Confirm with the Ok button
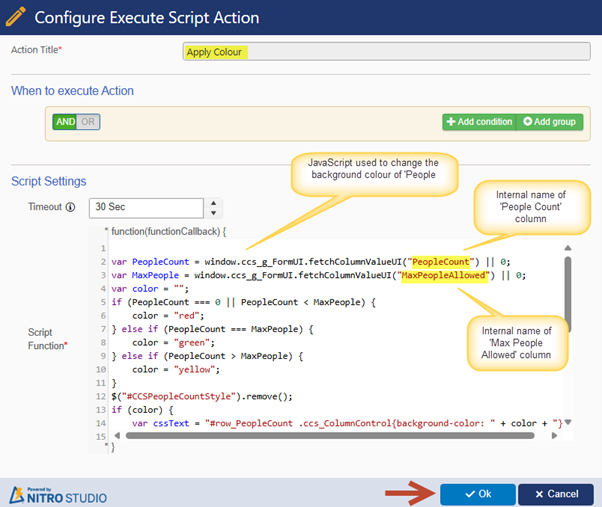The image size is (602, 507). [478, 494]
